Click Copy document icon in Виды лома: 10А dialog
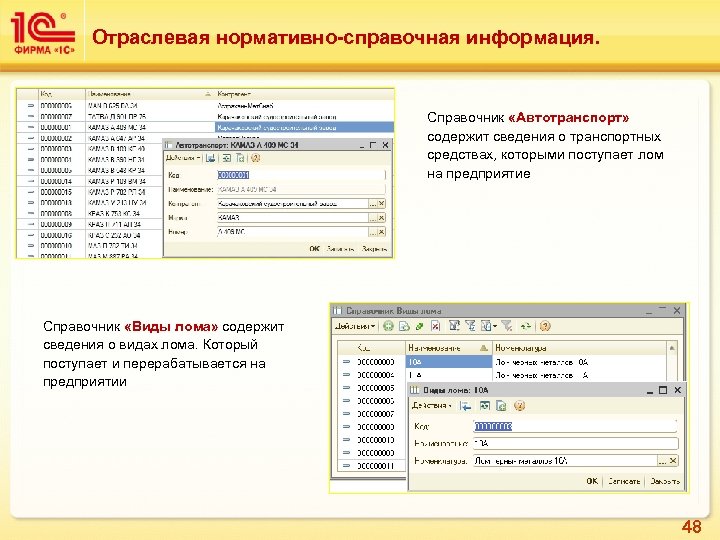 (501, 406)
